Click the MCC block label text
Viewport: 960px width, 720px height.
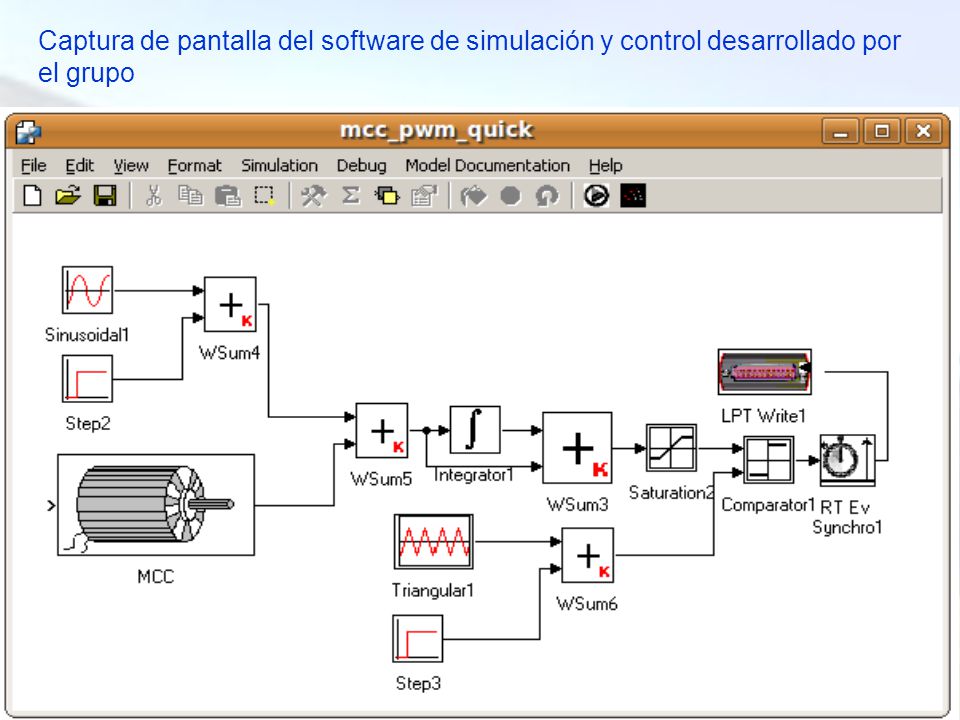coord(156,577)
